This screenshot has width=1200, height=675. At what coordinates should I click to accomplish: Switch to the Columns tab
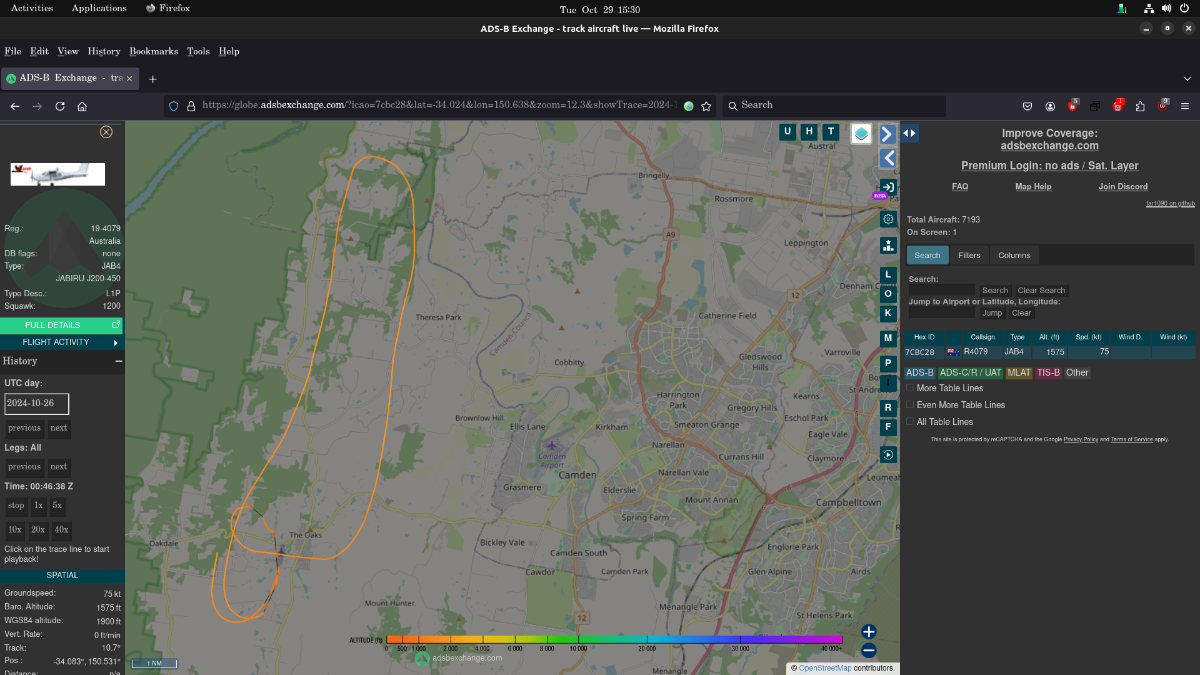click(x=1014, y=255)
